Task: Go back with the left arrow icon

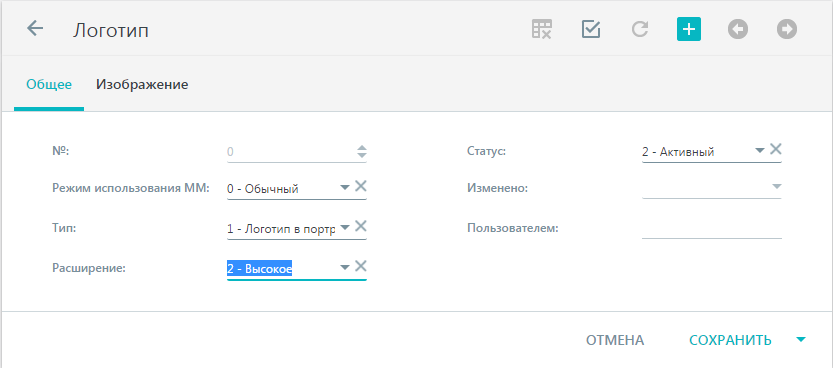Action: point(35,29)
